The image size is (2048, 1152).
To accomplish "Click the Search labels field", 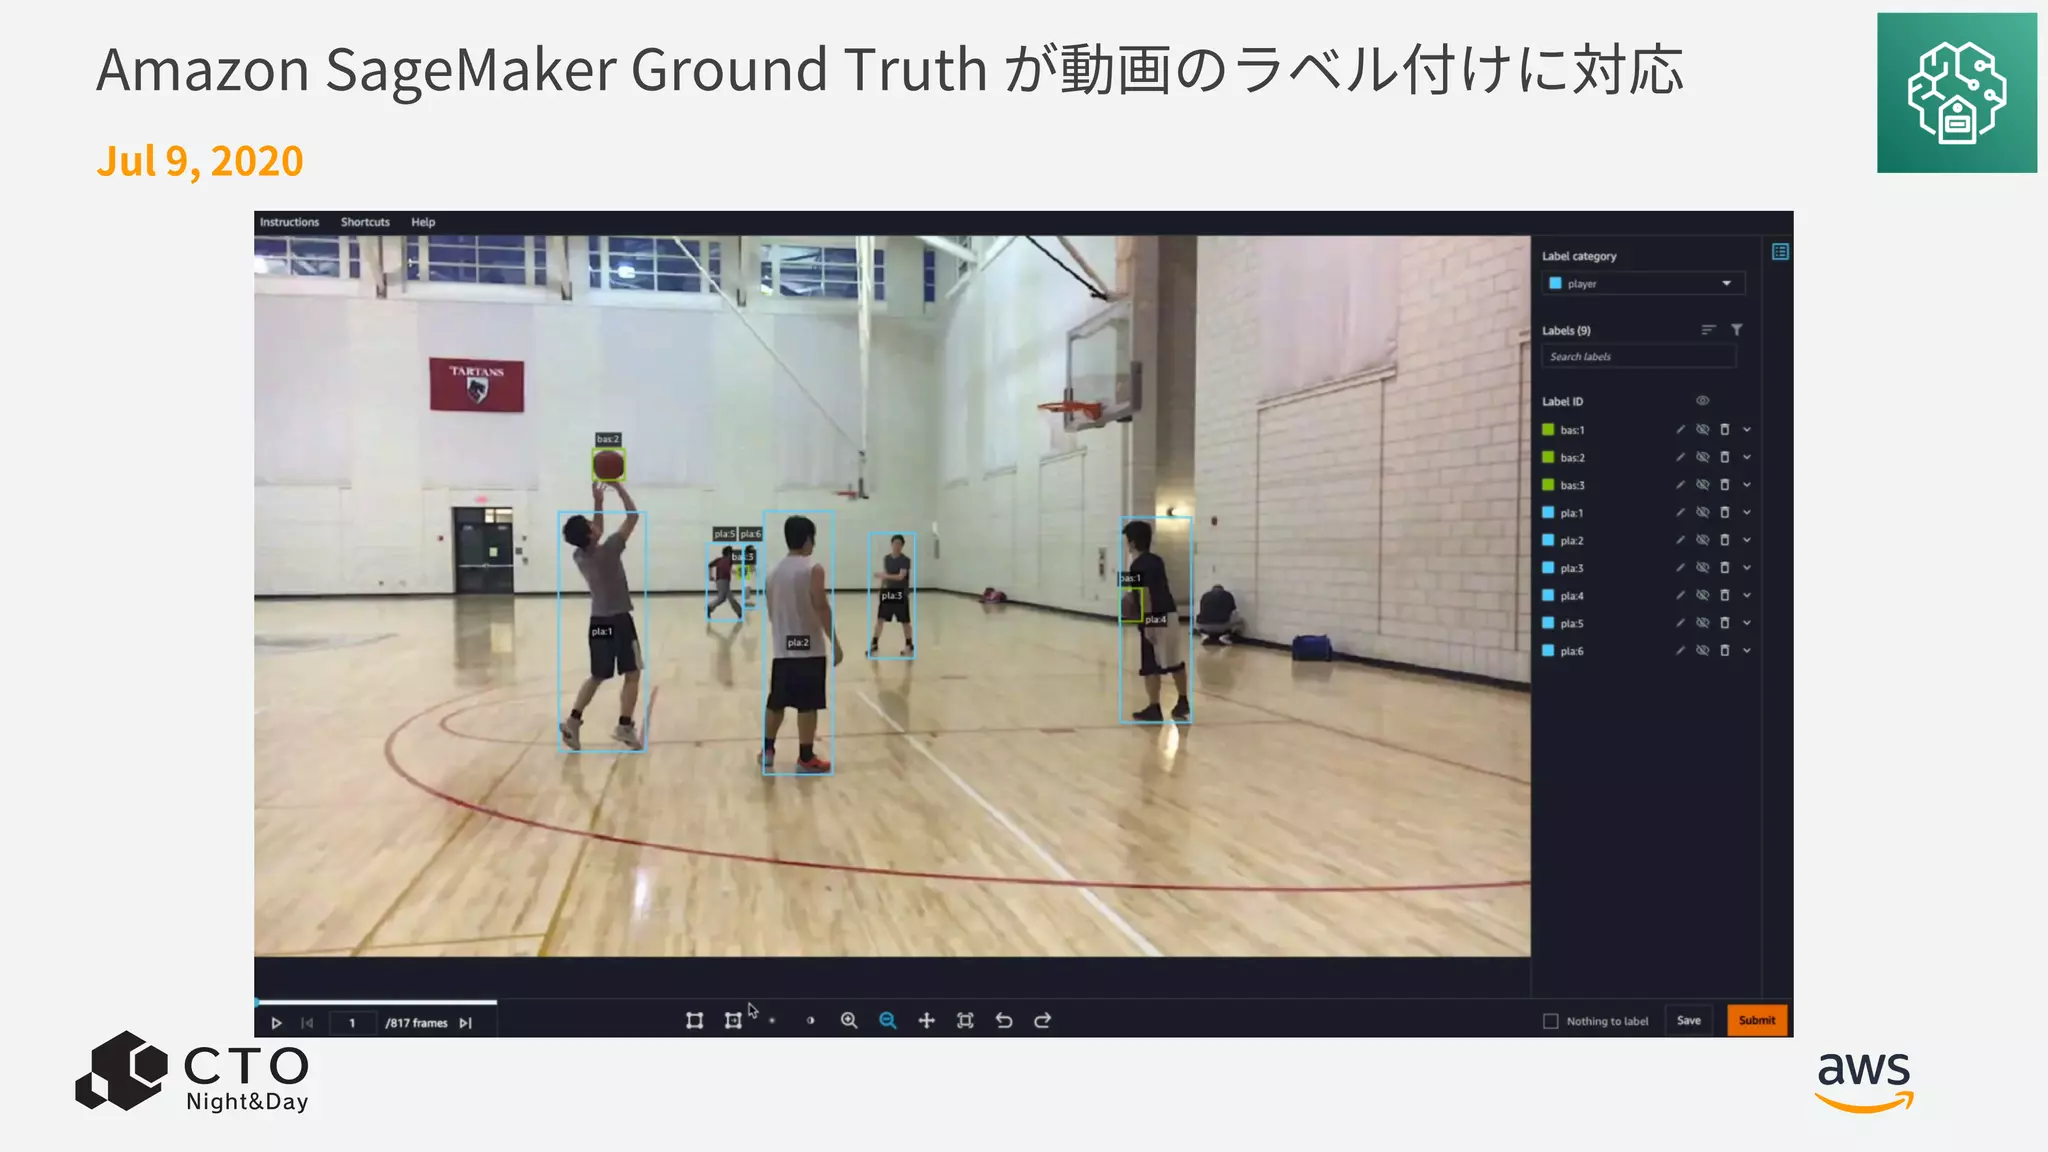I will coord(1639,357).
